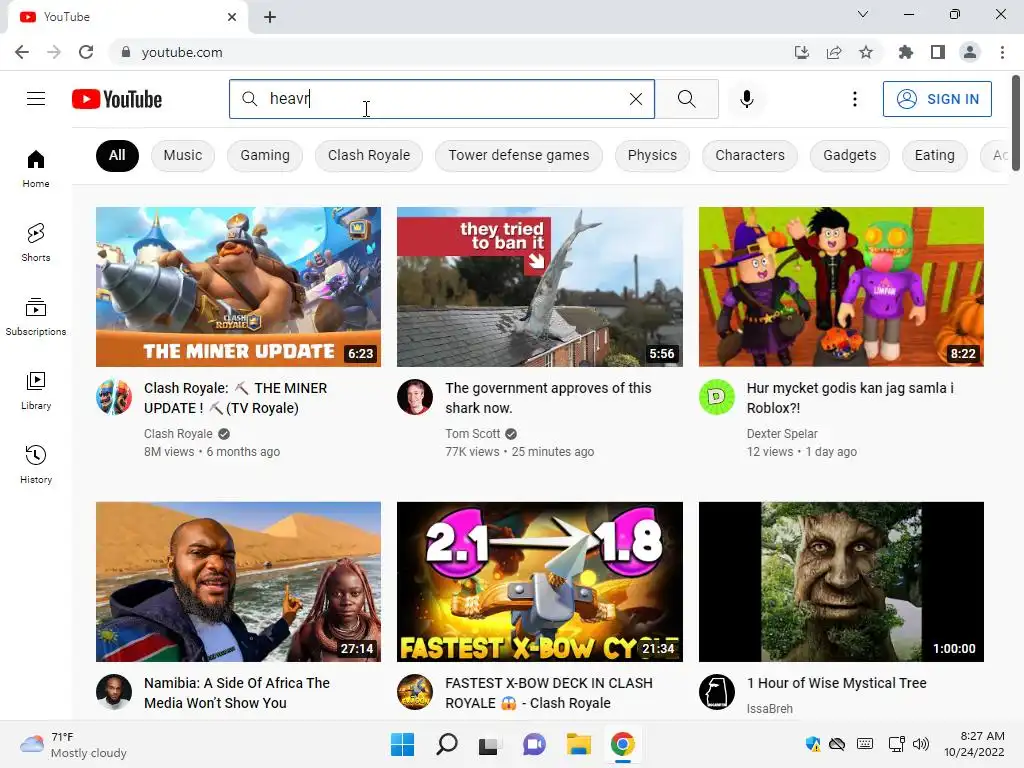Select the Gaming filter chip

pyautogui.click(x=264, y=155)
